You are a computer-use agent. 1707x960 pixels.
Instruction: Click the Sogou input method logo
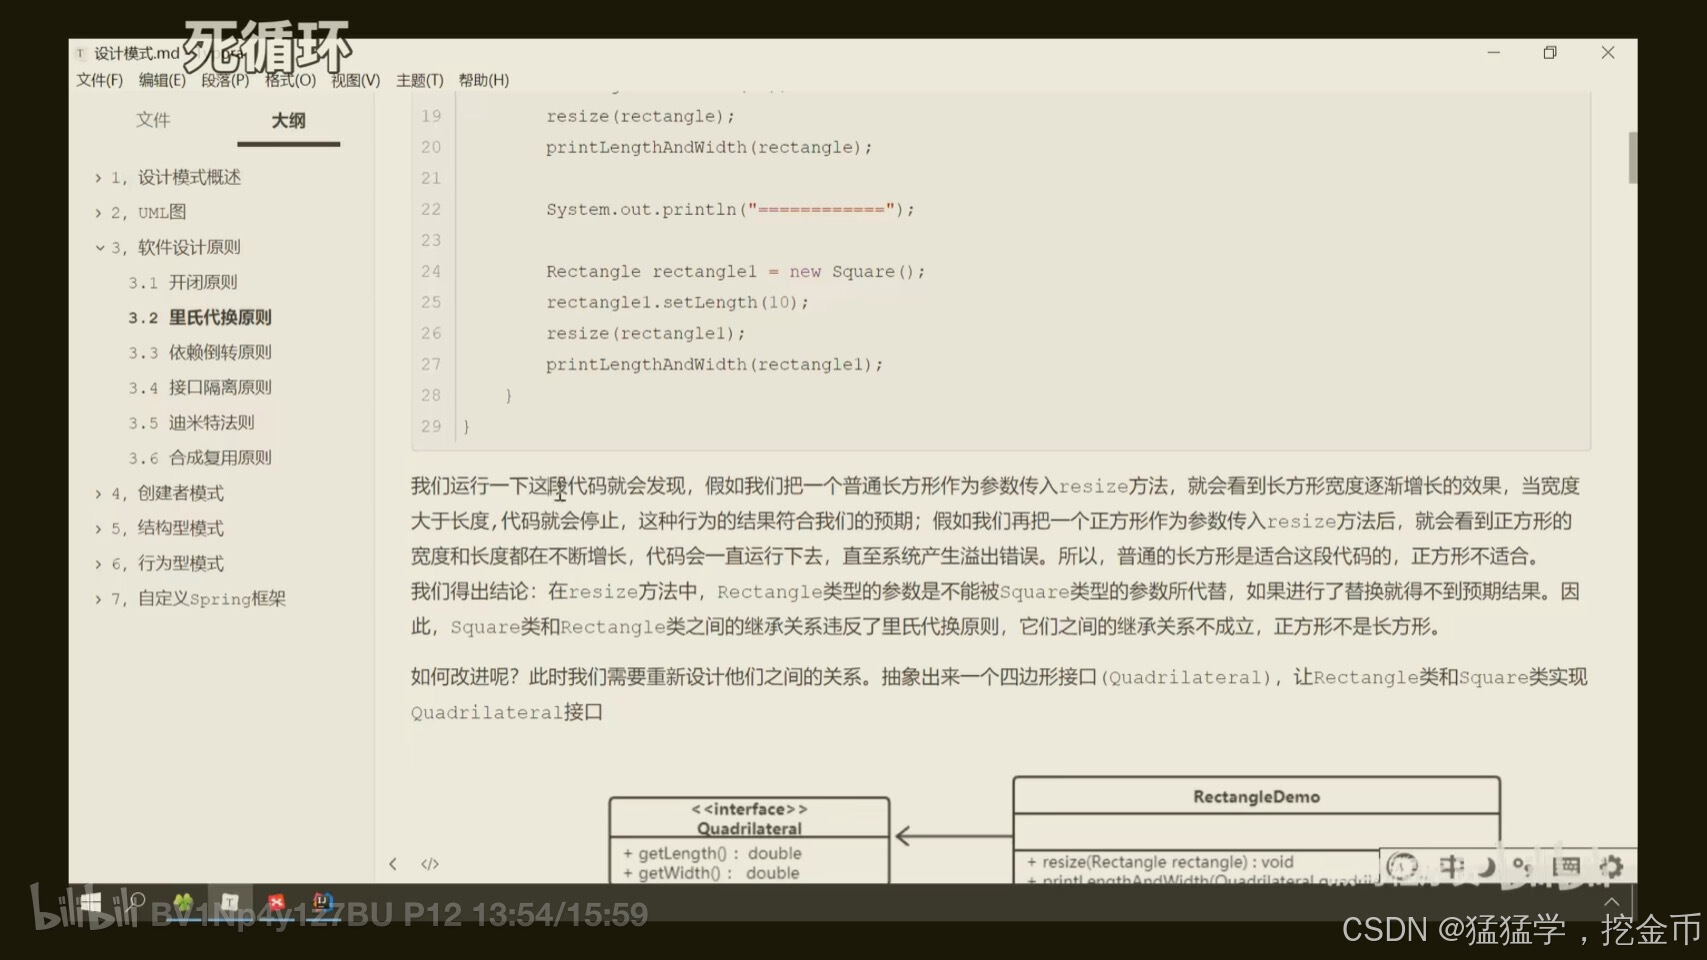click(x=1402, y=866)
